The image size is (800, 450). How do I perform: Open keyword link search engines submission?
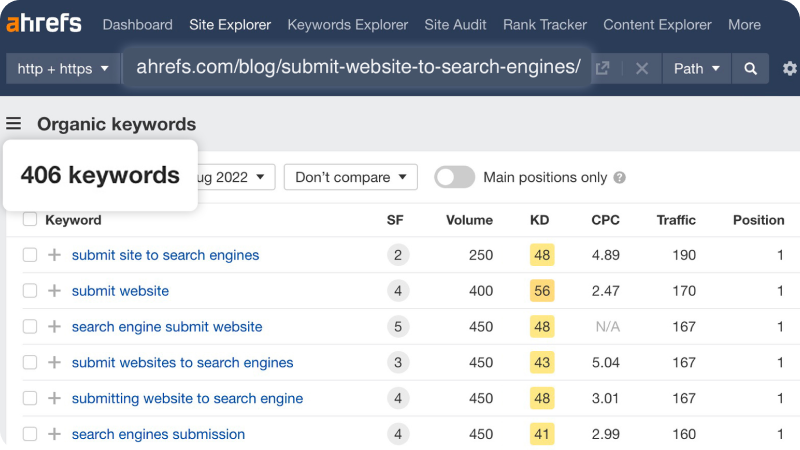click(158, 434)
